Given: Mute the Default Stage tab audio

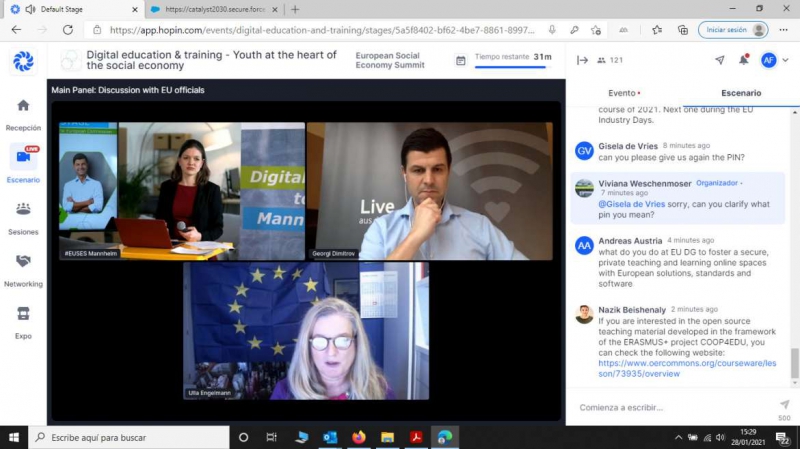Looking at the screenshot, I should coord(30,9).
